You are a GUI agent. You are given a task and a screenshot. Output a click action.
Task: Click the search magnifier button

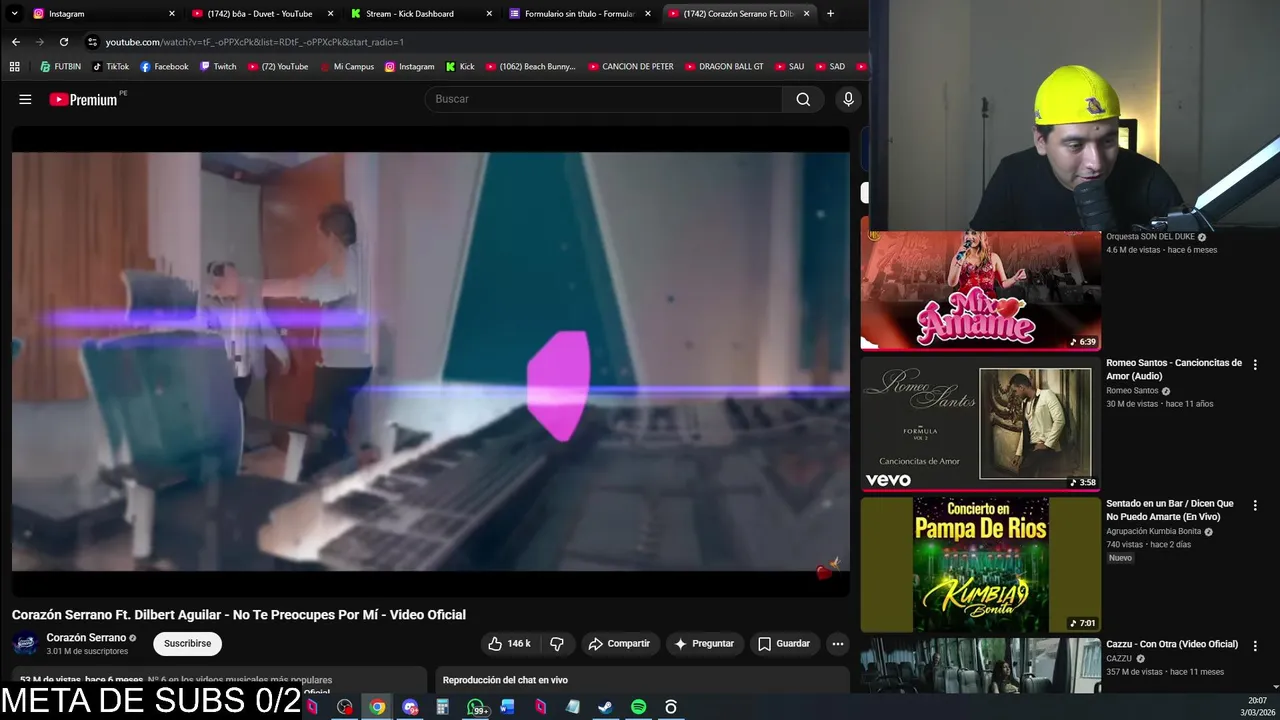tap(803, 99)
